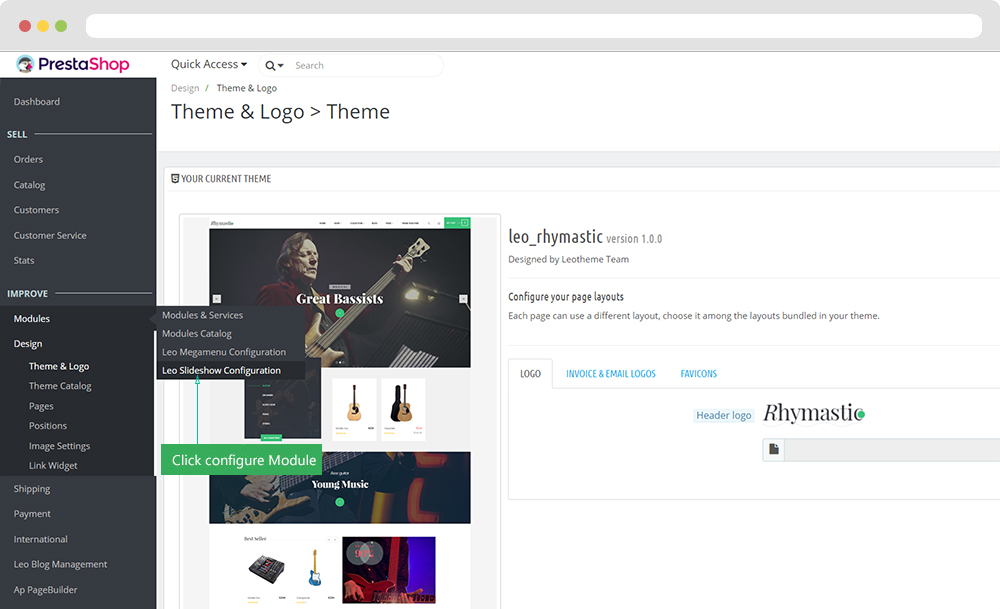The width and height of the screenshot is (1000, 609).
Task: Switch to the LOGO tab
Action: pyautogui.click(x=530, y=374)
